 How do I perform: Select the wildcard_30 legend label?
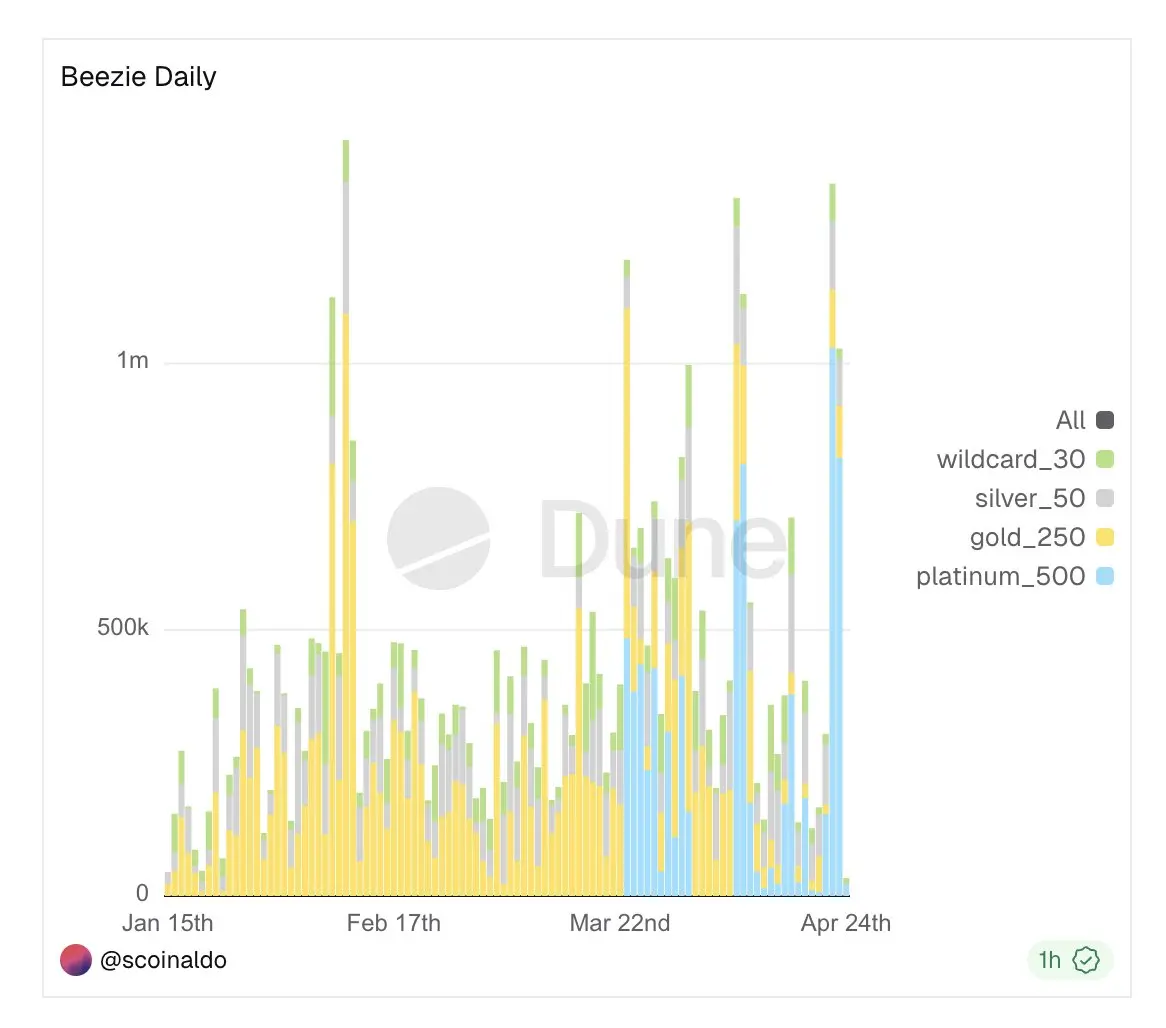pyautogui.click(x=1010, y=459)
